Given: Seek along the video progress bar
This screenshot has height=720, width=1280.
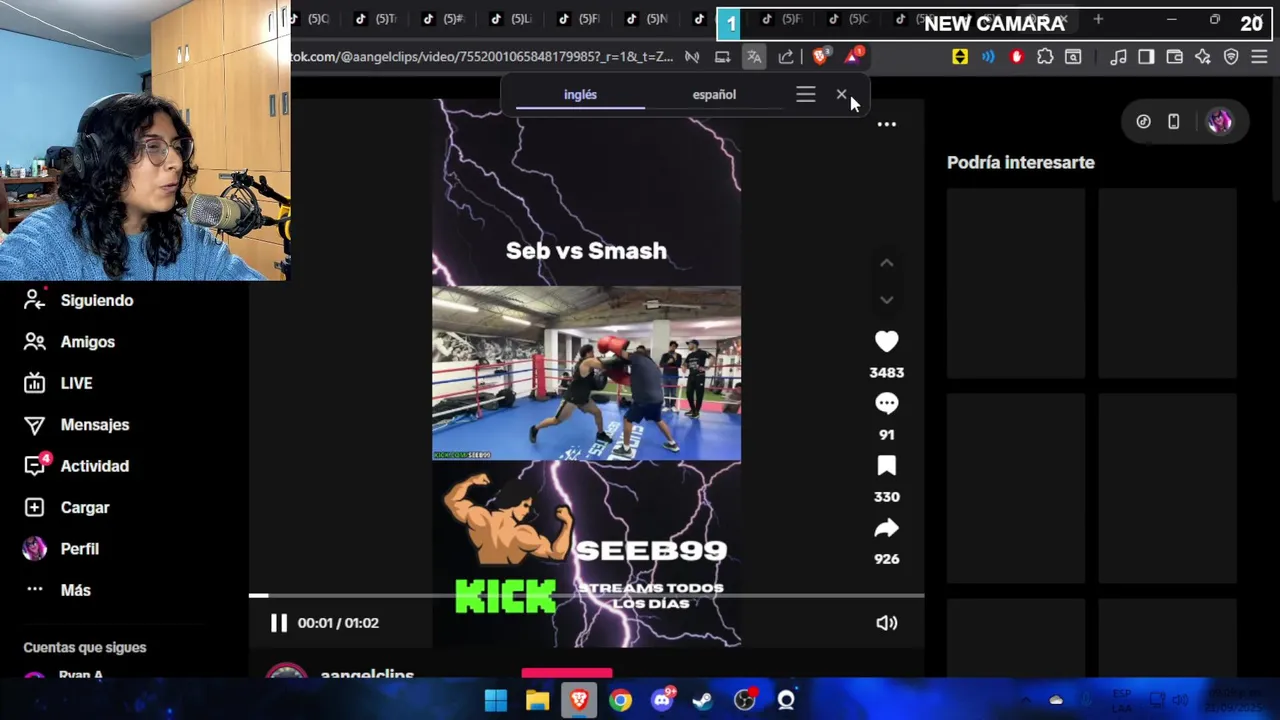Looking at the screenshot, I should click(x=586, y=596).
